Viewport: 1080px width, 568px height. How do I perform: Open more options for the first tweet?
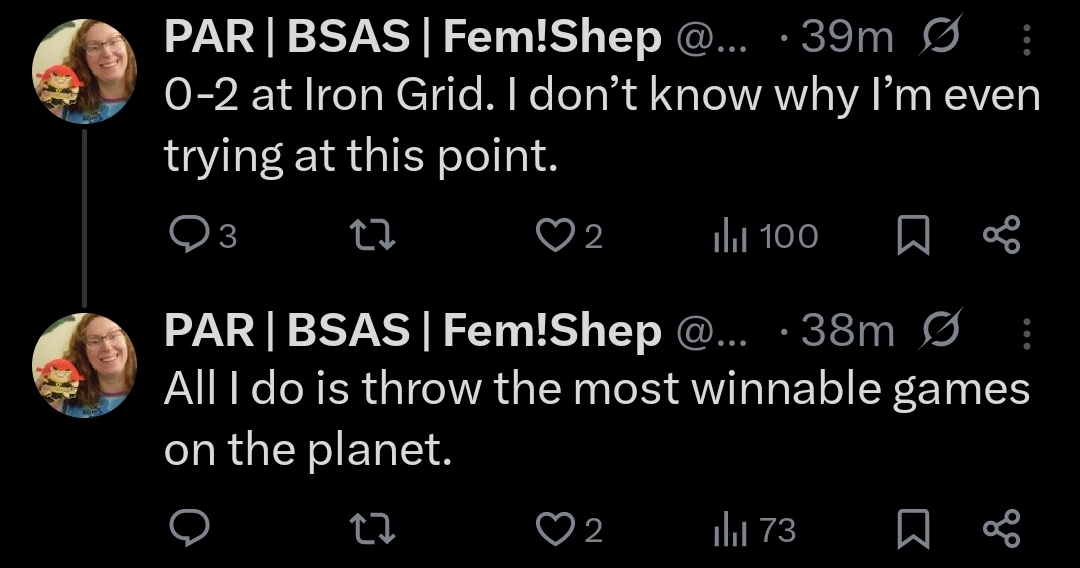tap(1026, 39)
